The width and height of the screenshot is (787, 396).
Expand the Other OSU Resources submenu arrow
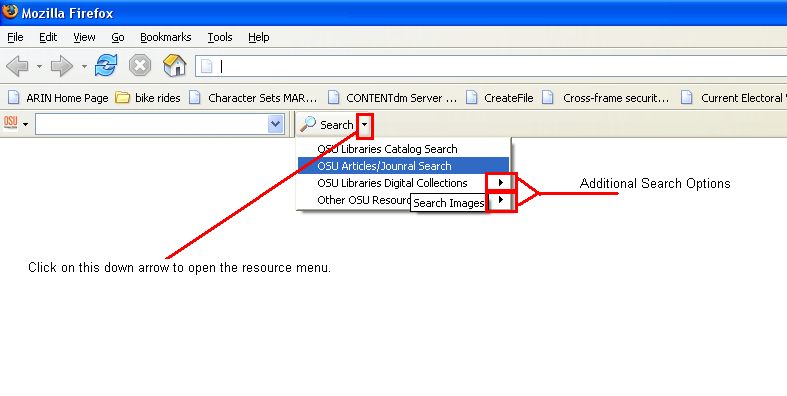point(501,200)
